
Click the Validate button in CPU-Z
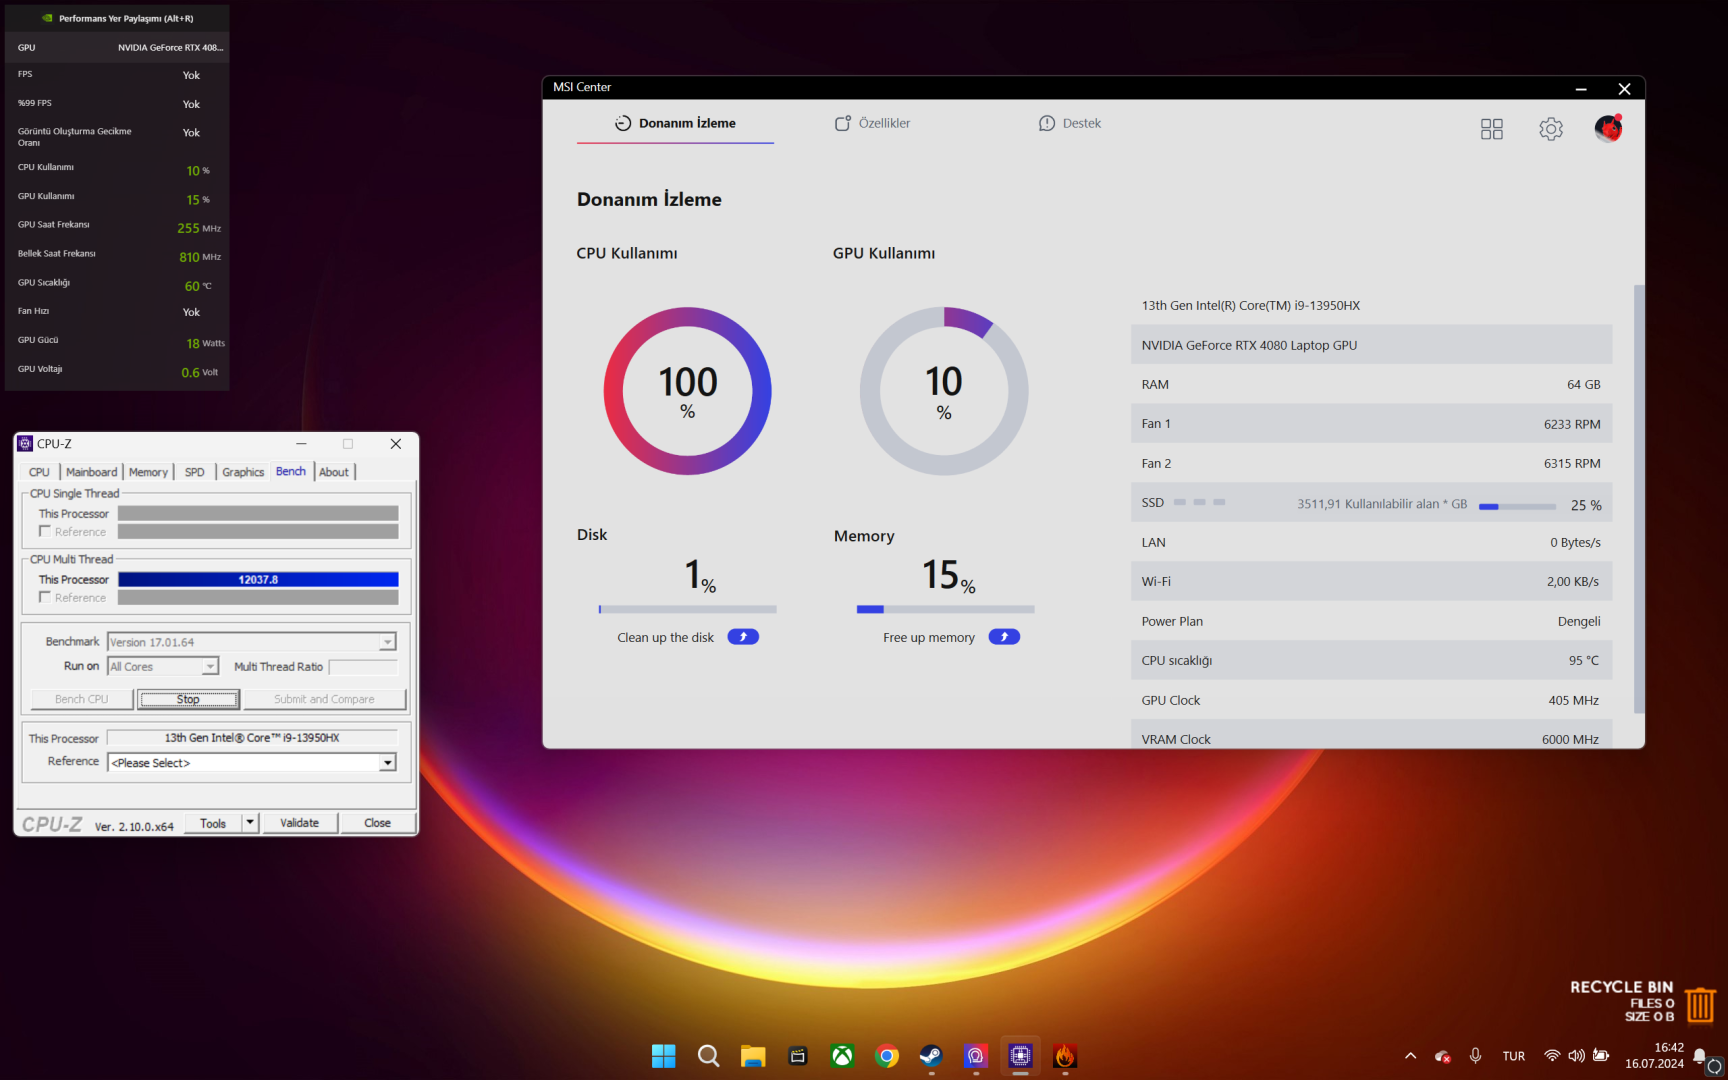(x=300, y=823)
